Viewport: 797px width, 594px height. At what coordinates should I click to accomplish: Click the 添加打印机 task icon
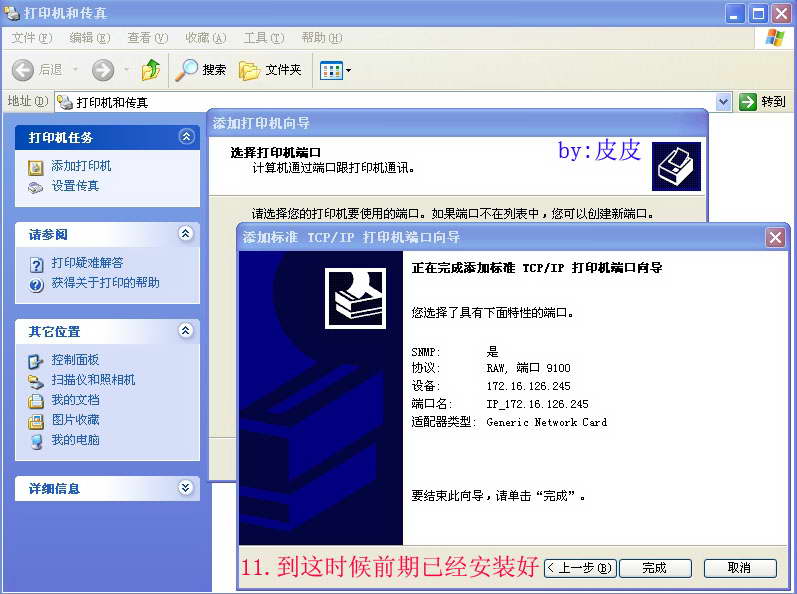point(36,167)
